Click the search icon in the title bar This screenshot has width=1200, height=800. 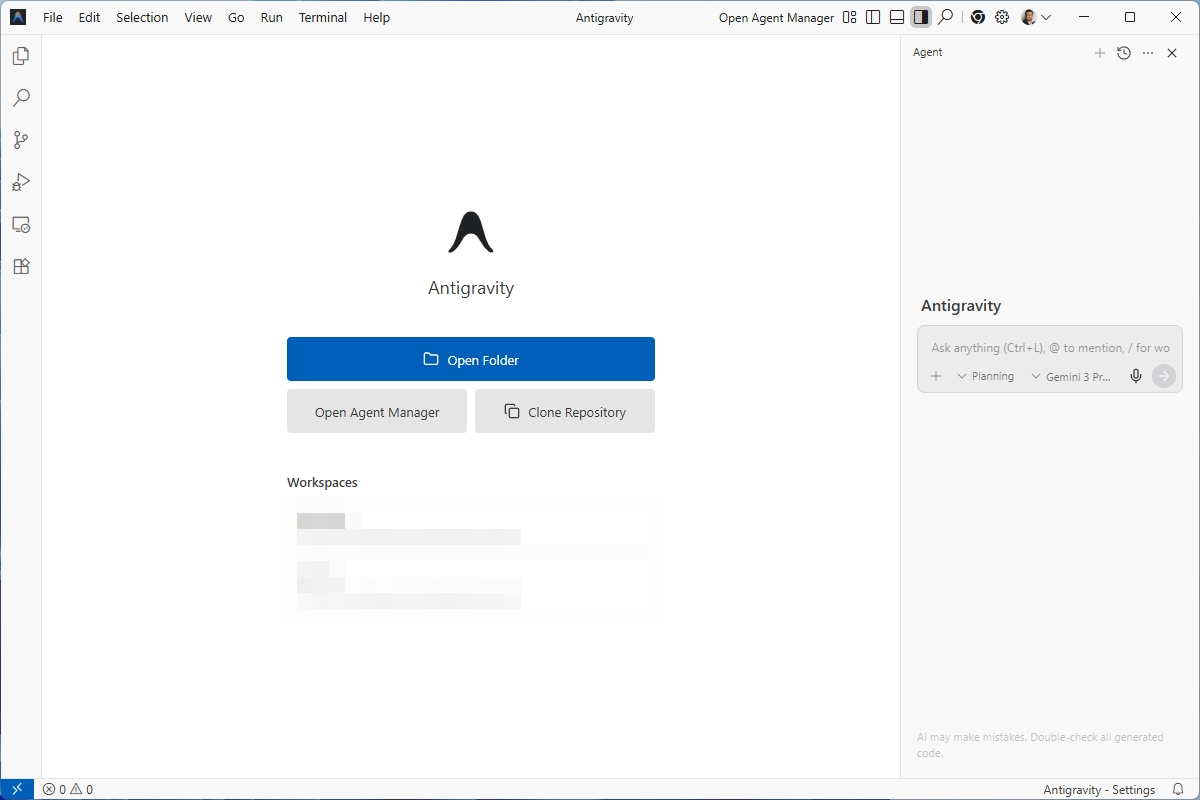coord(945,17)
